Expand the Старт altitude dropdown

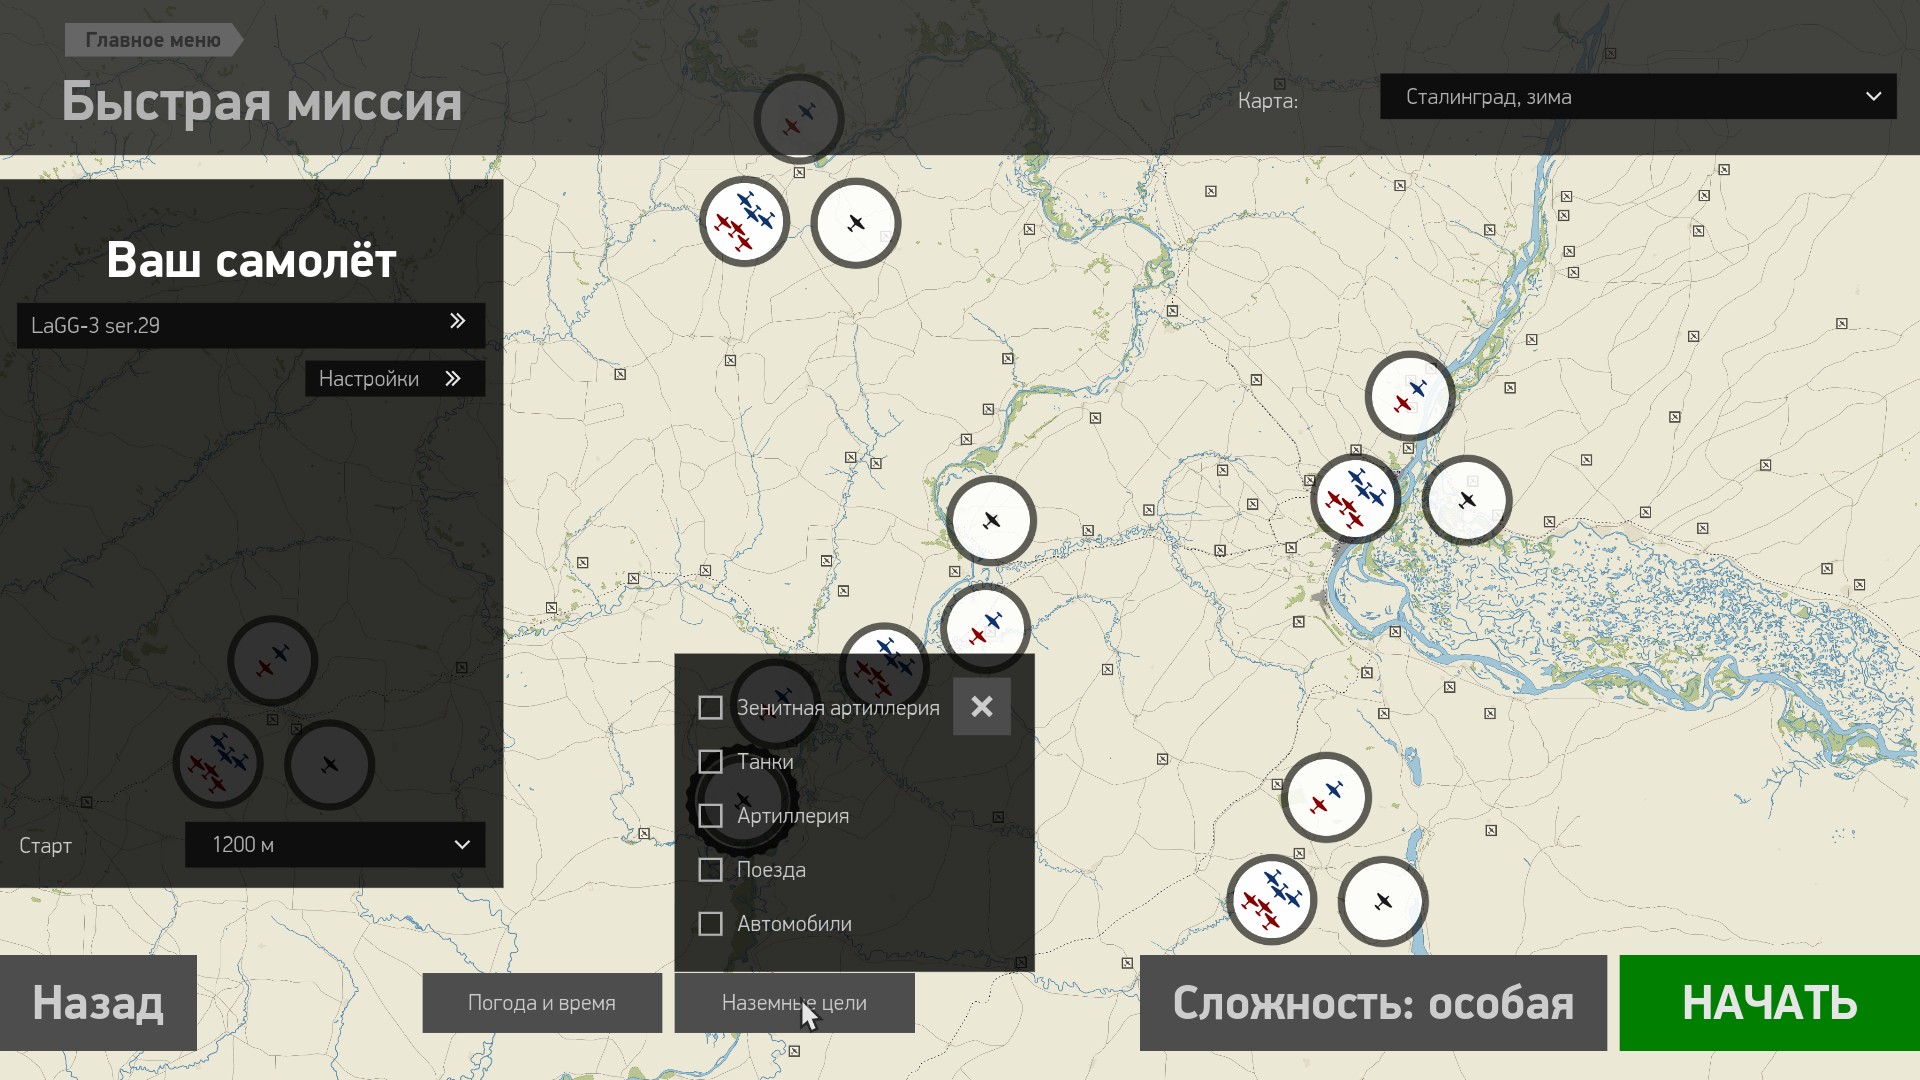pyautogui.click(x=335, y=845)
